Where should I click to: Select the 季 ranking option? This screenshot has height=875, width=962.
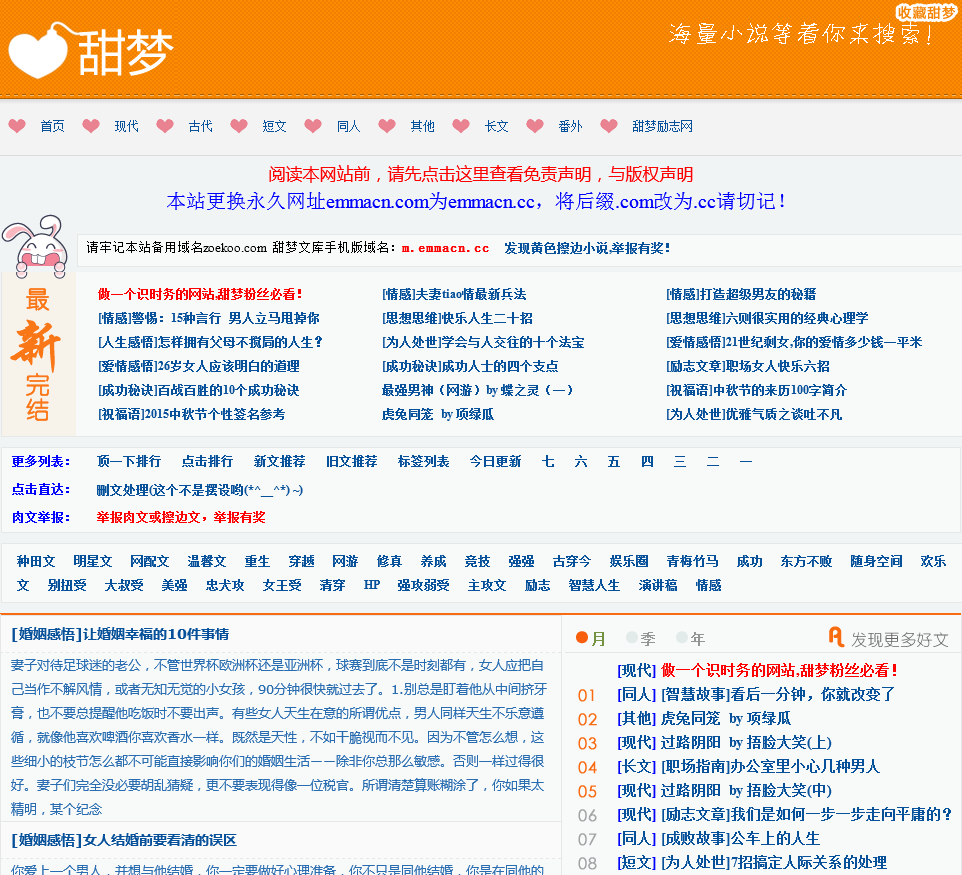tap(641, 639)
